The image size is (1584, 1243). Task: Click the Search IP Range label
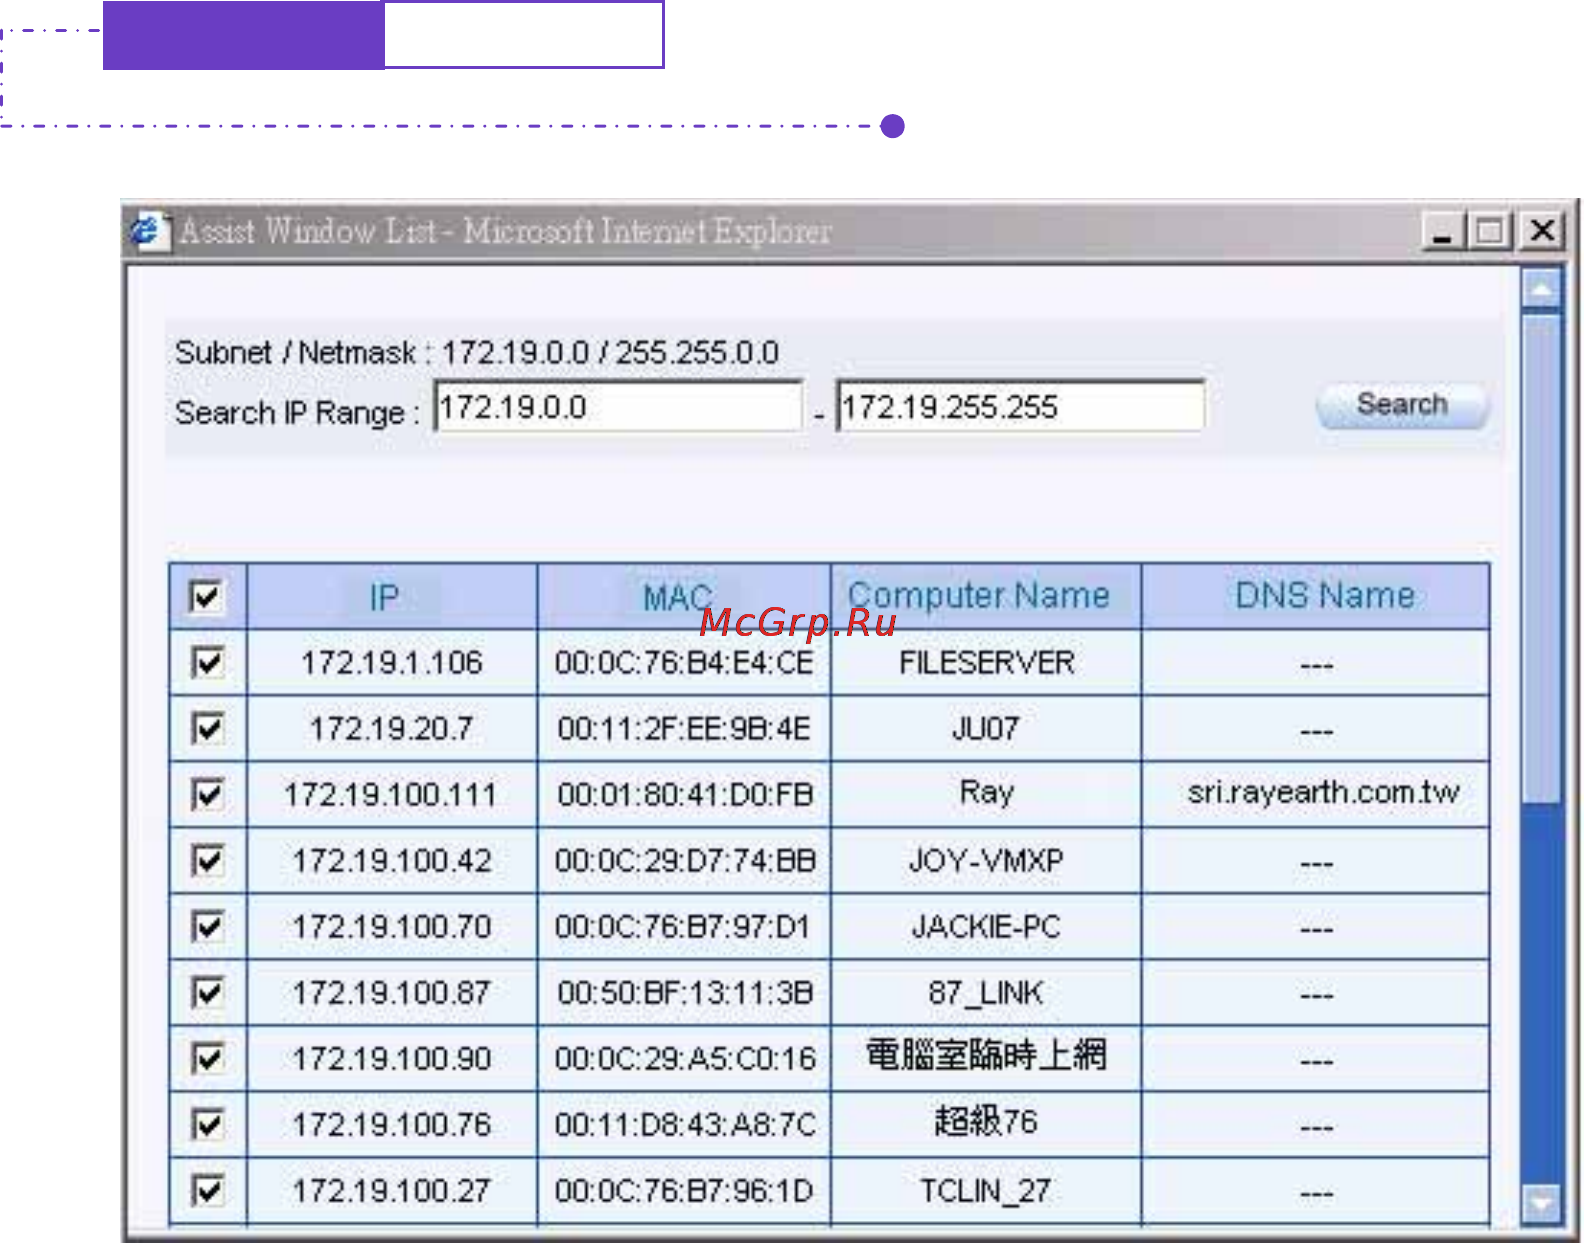point(297,413)
